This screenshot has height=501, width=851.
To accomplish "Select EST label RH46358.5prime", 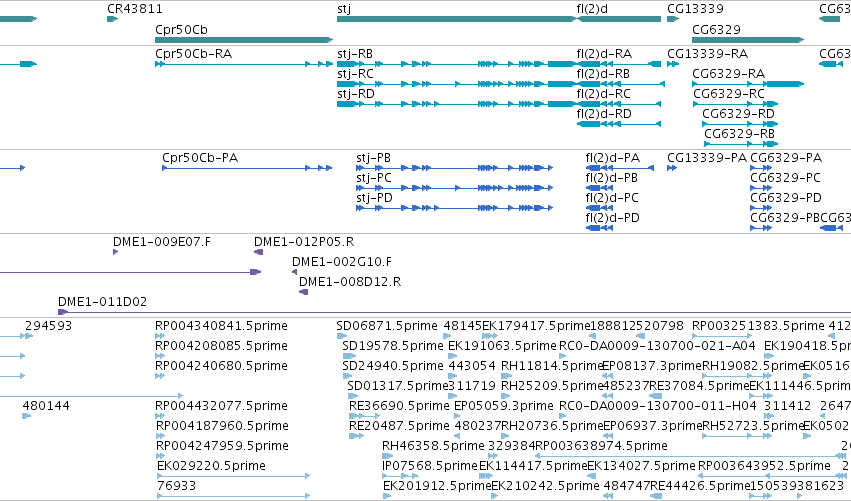I will coord(433,446).
